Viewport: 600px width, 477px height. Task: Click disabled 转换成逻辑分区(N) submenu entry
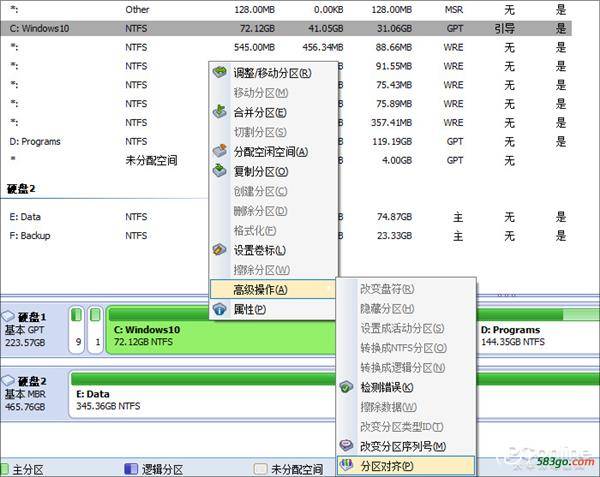[x=406, y=368]
